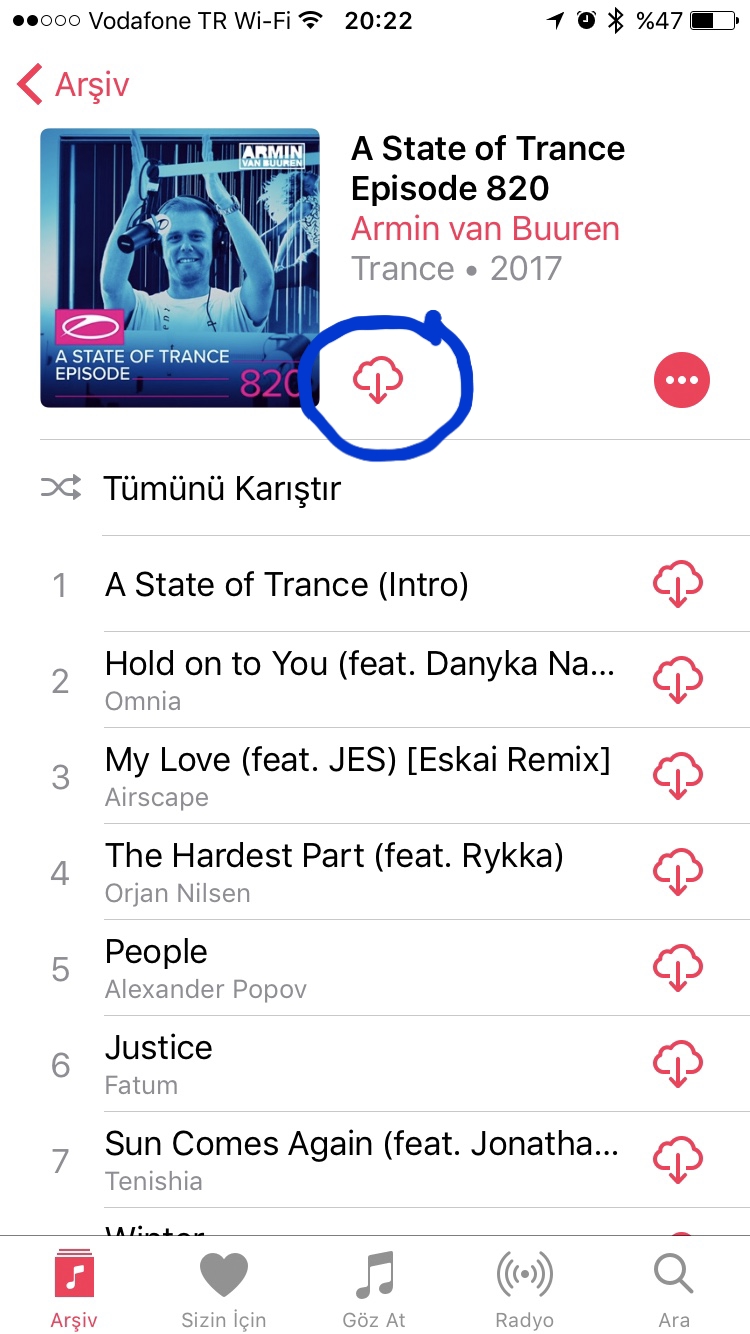Go back to Arşiv with chevron
The height and width of the screenshot is (1334, 750).
click(x=73, y=84)
